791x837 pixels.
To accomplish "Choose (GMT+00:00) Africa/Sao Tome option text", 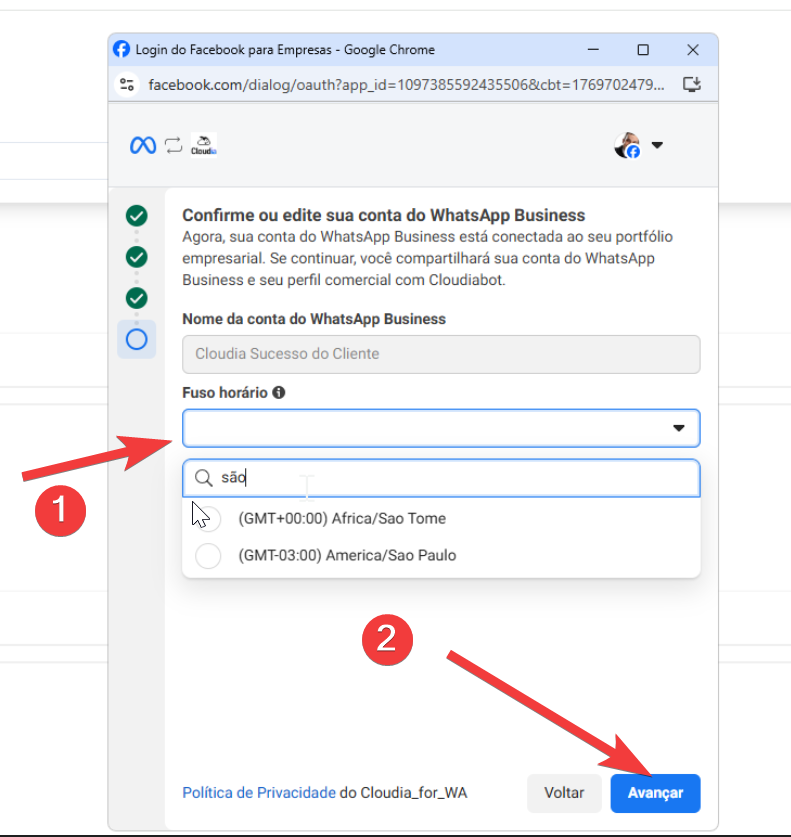I will click(x=342, y=518).
